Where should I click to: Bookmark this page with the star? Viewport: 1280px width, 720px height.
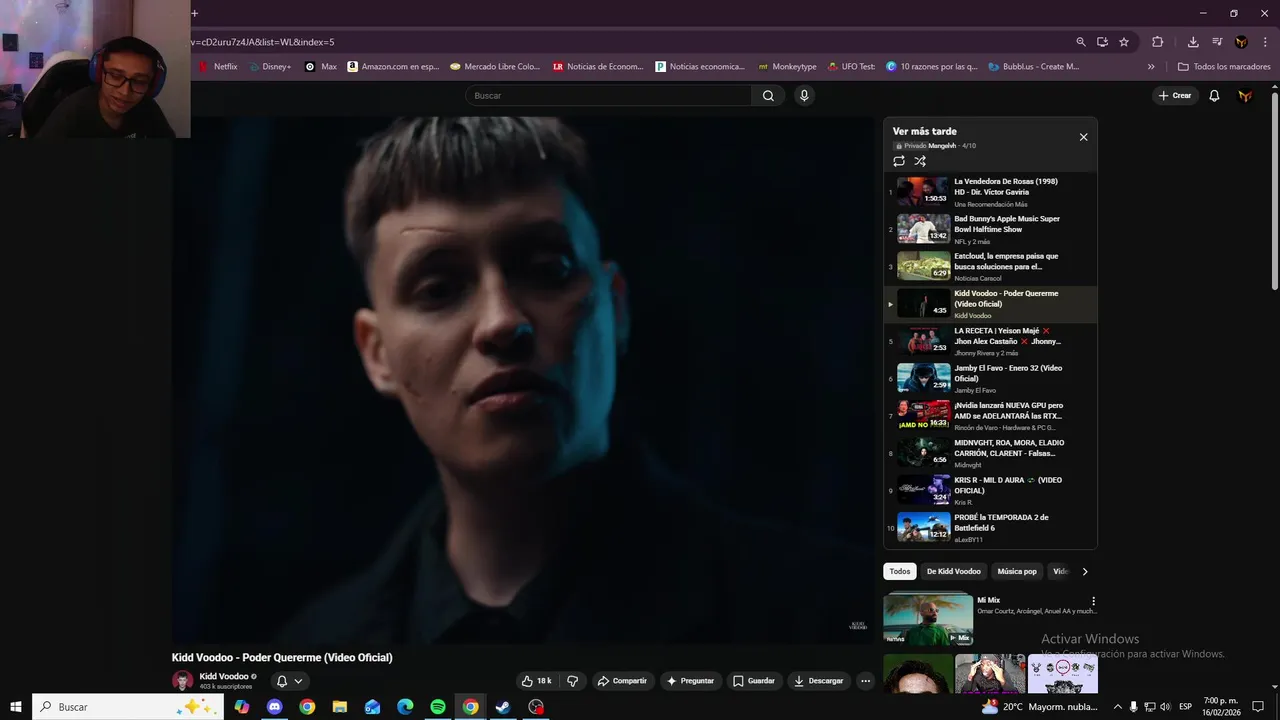point(1124,42)
